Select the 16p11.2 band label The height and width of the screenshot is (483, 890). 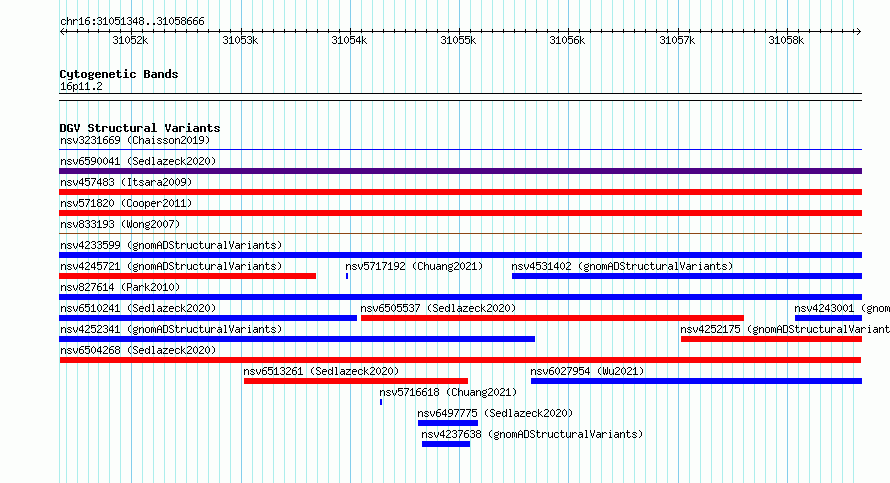pyautogui.click(x=81, y=86)
